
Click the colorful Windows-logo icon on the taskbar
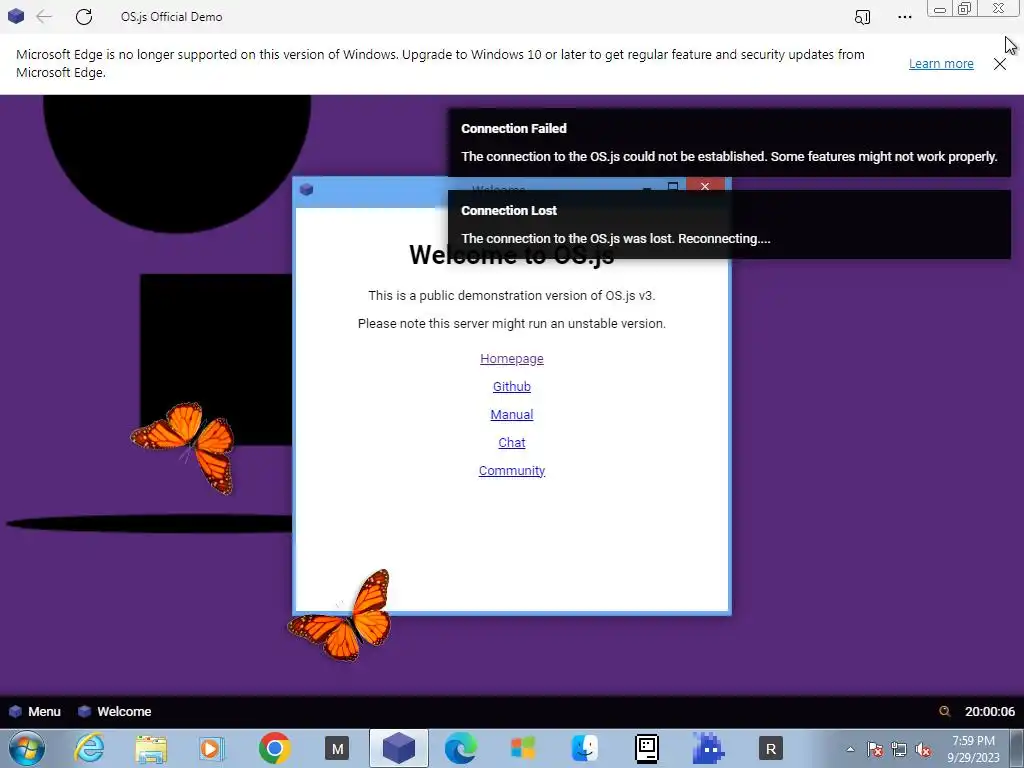point(522,748)
